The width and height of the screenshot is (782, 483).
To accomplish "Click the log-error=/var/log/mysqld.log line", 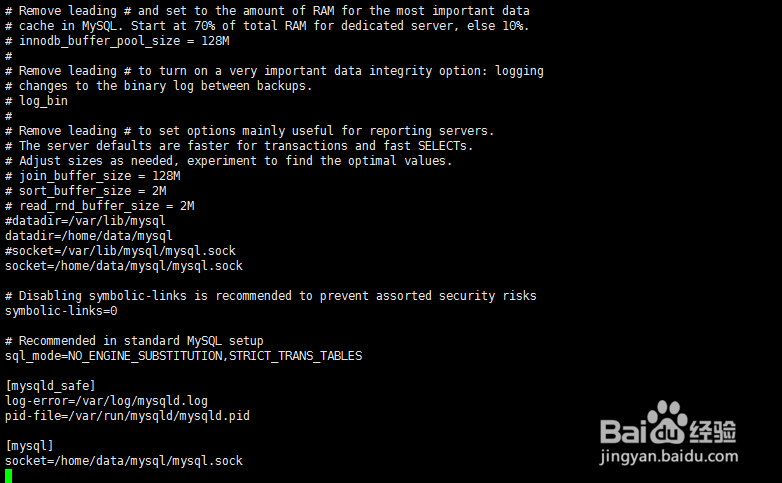I will tap(106, 401).
